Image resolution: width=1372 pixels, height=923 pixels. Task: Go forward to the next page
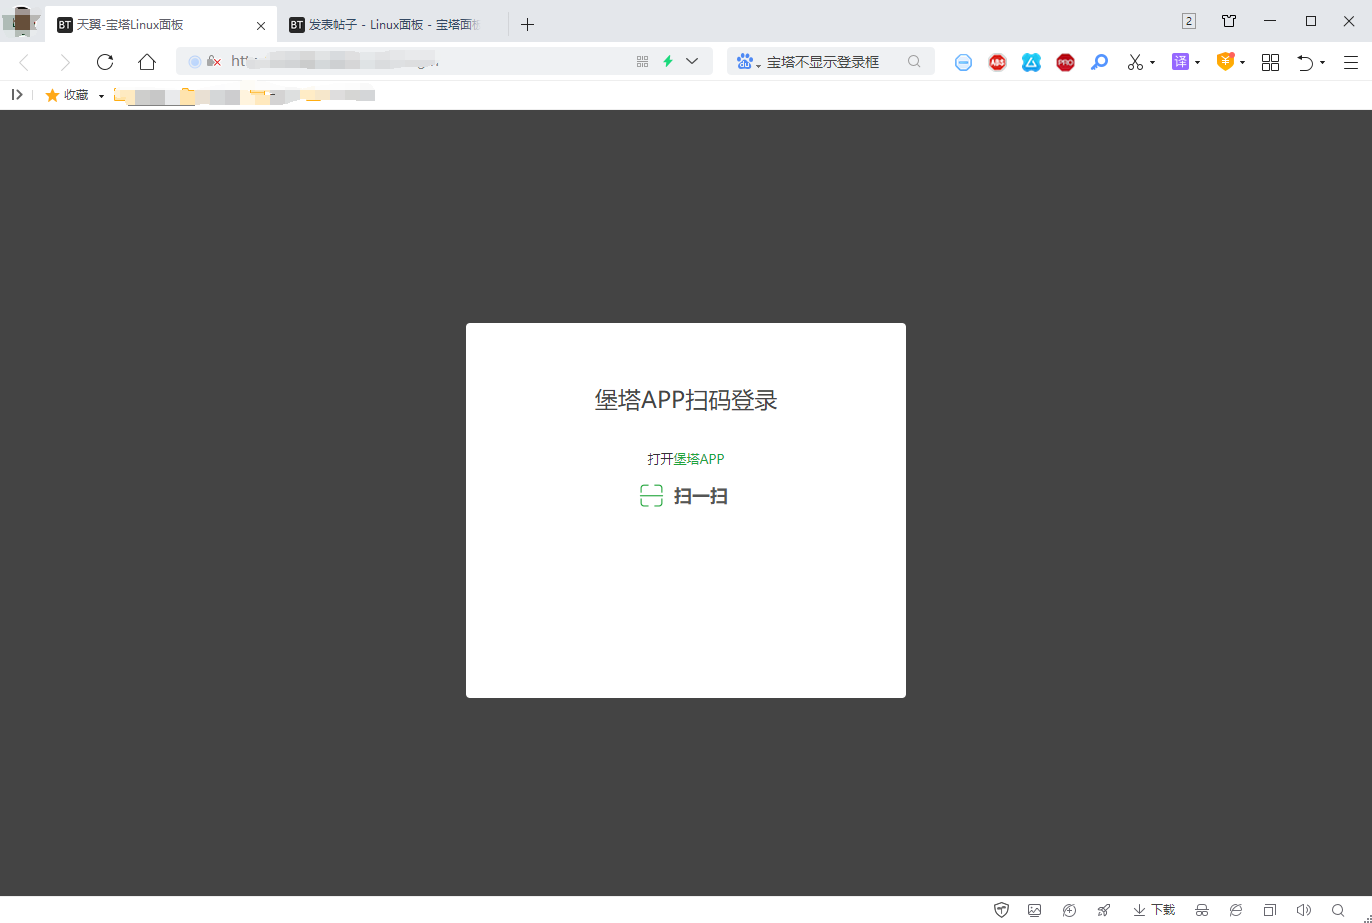click(65, 62)
